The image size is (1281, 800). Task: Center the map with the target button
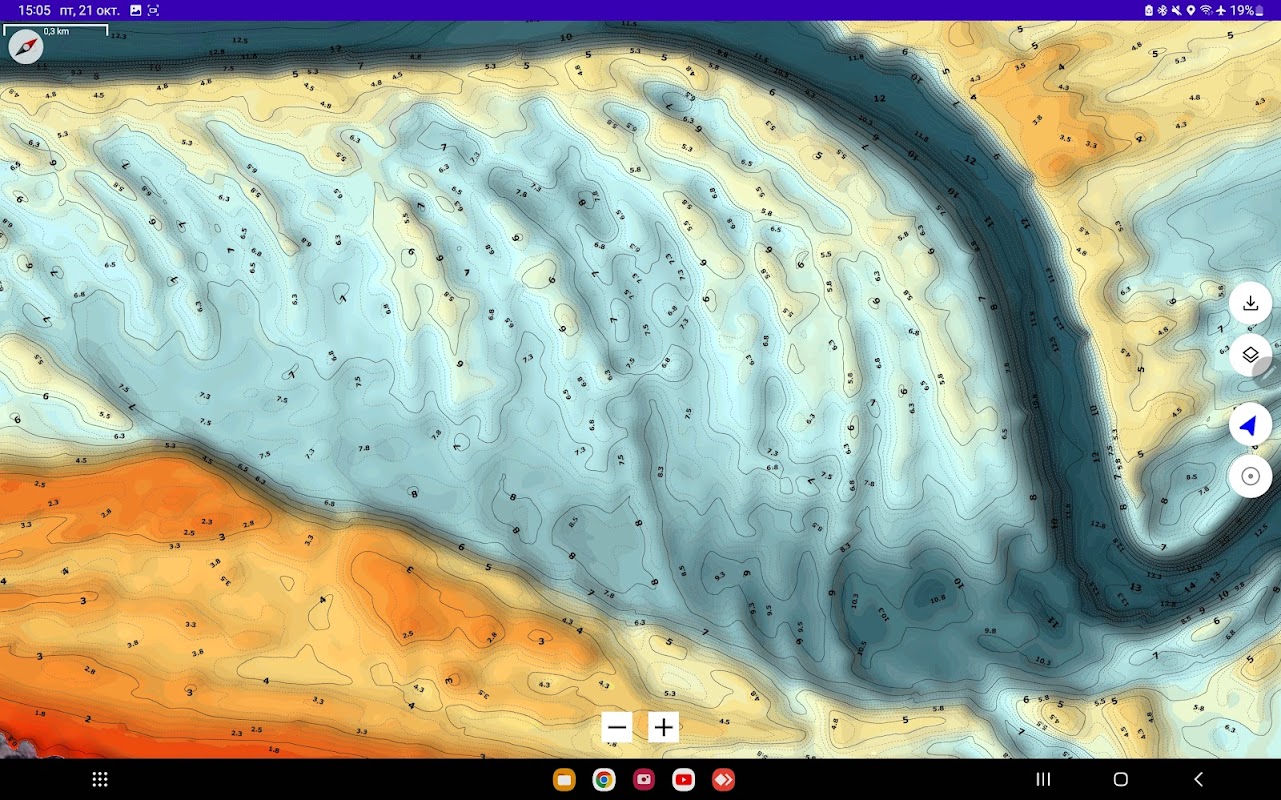coord(1250,476)
